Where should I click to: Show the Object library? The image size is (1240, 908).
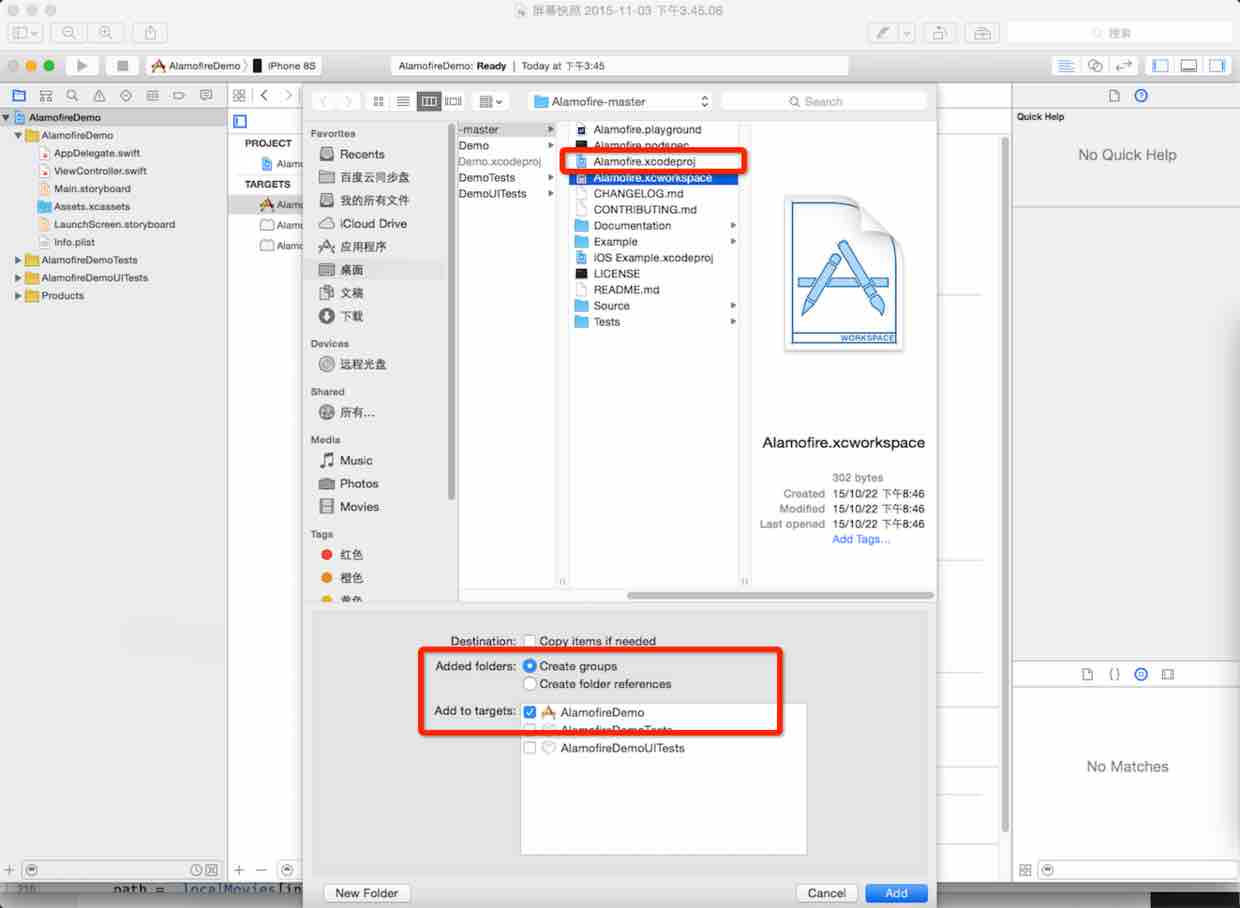coord(1141,675)
